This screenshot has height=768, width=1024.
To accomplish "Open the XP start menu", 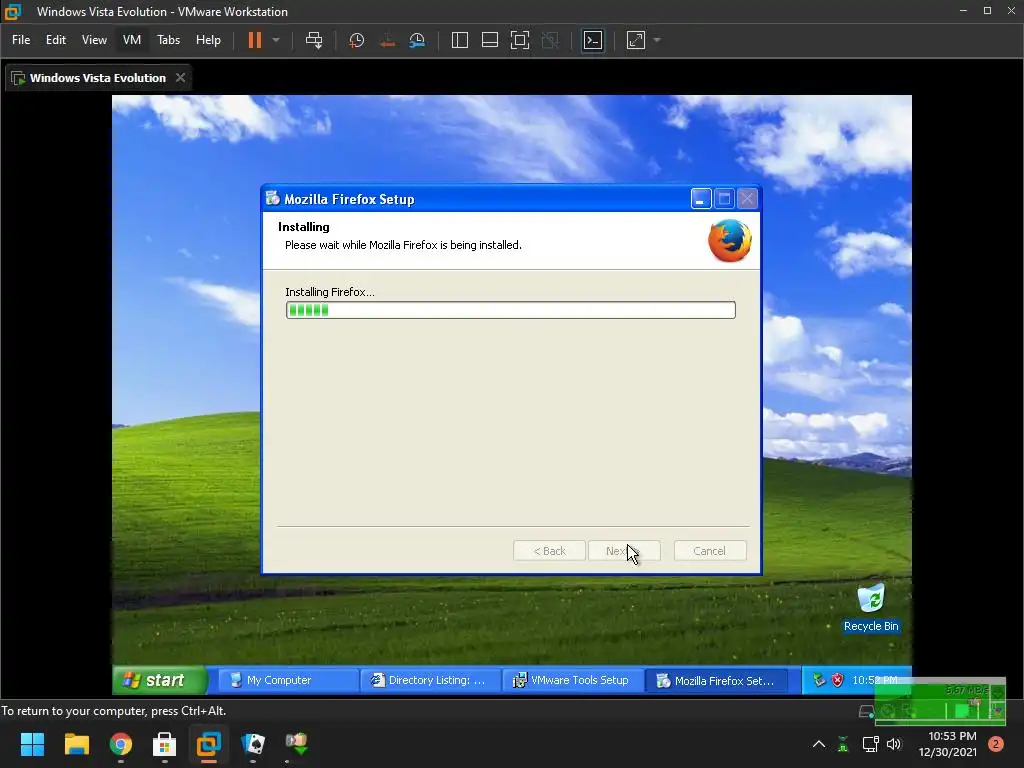I will pyautogui.click(x=159, y=680).
